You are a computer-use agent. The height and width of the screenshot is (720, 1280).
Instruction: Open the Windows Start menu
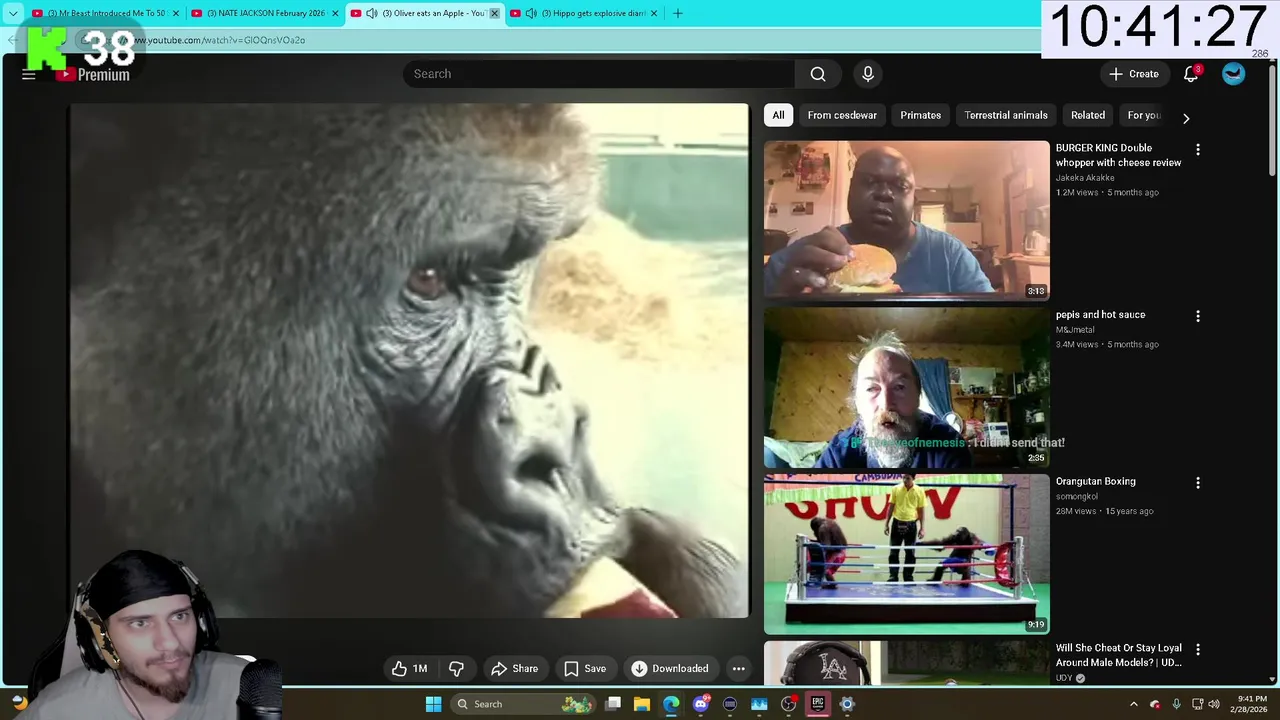(433, 704)
